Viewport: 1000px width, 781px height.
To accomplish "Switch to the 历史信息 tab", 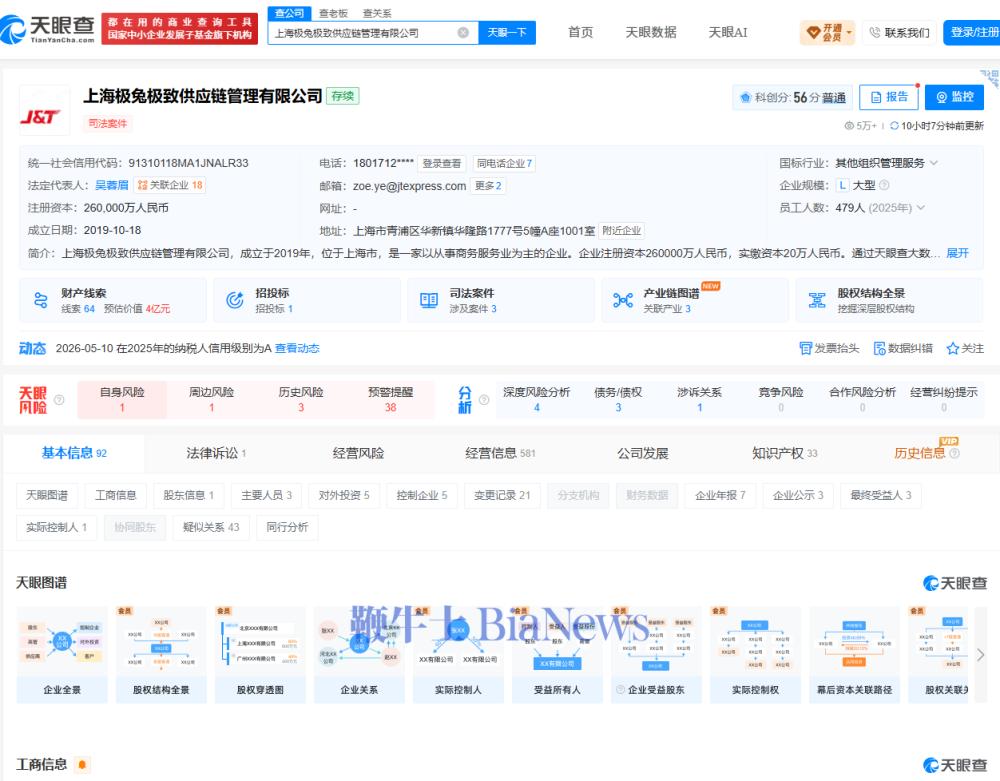I will pyautogui.click(x=919, y=453).
